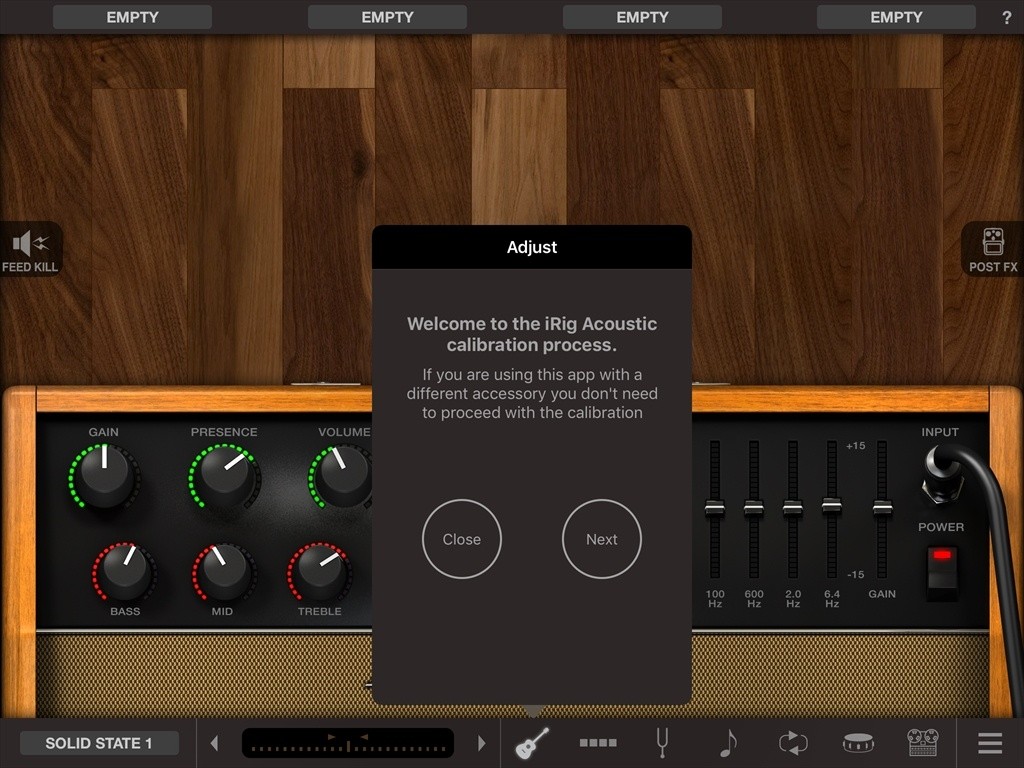Open the tuning fork tuner
The height and width of the screenshot is (768, 1024).
tap(662, 743)
